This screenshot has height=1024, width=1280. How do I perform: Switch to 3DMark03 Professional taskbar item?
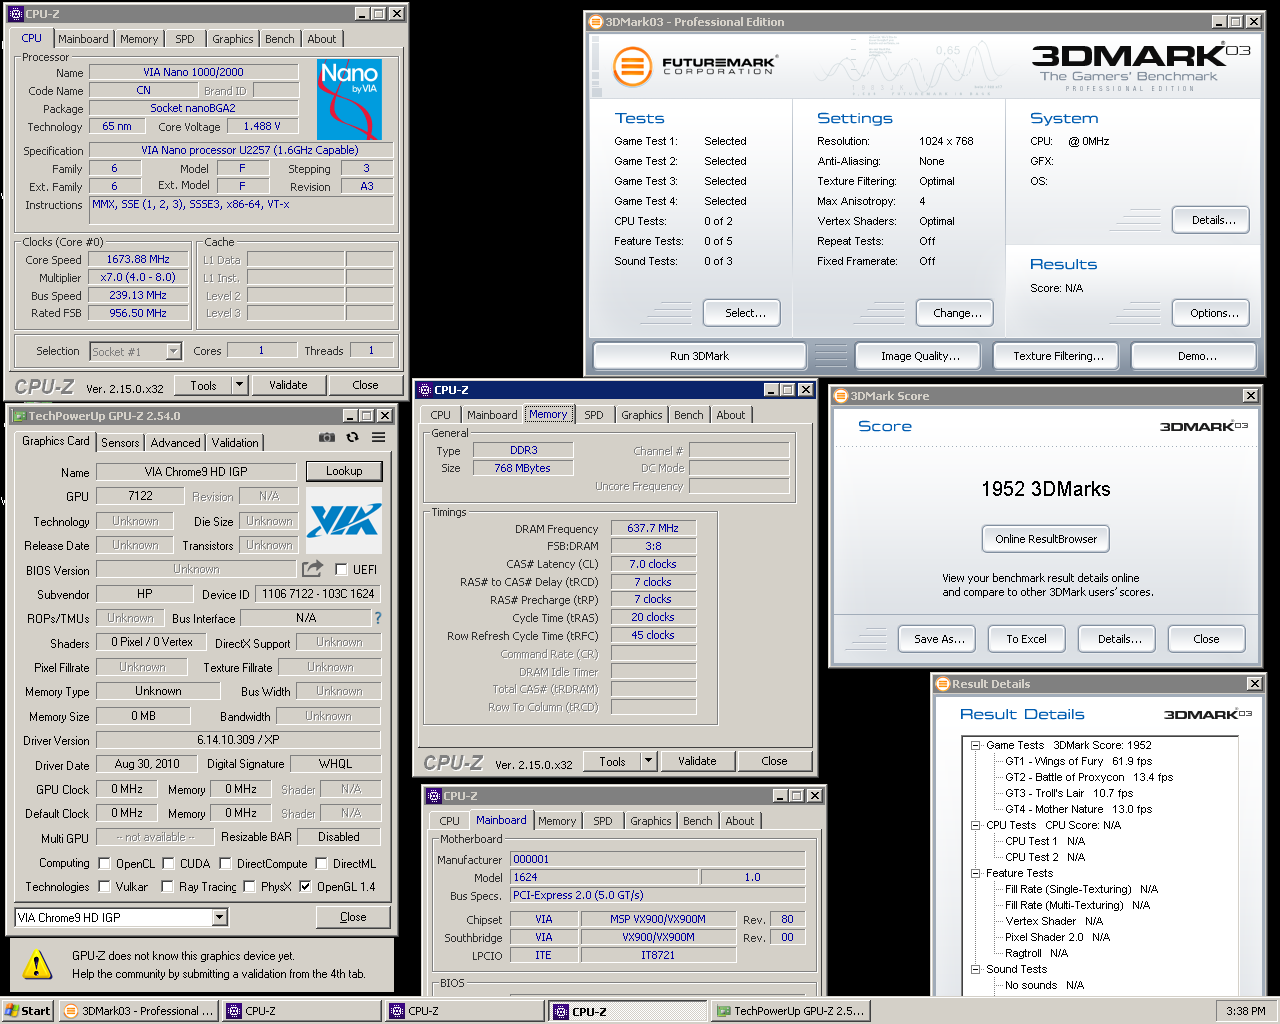click(138, 1011)
